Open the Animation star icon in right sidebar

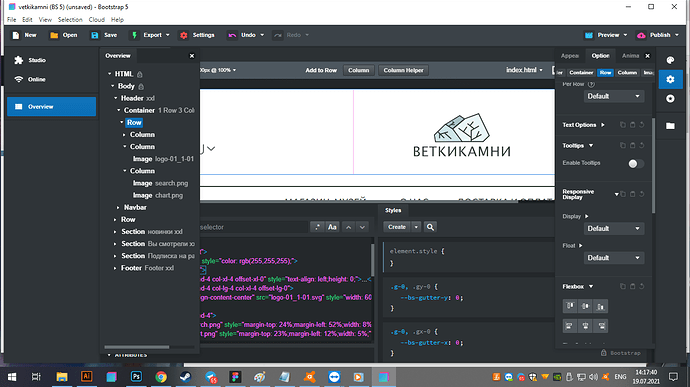[x=670, y=99]
